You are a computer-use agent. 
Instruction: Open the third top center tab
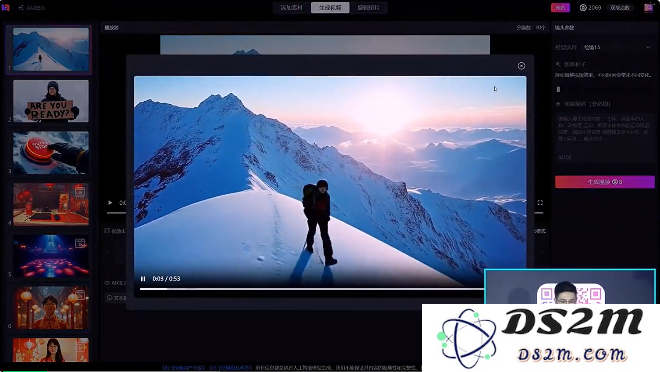point(368,8)
